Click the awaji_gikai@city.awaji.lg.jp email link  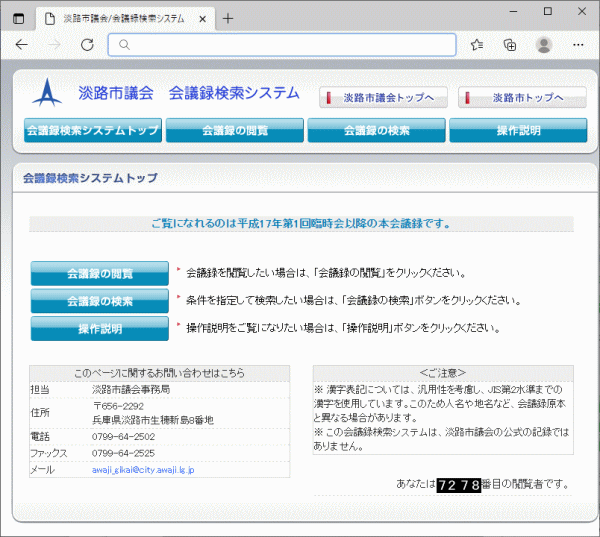pyautogui.click(x=143, y=470)
